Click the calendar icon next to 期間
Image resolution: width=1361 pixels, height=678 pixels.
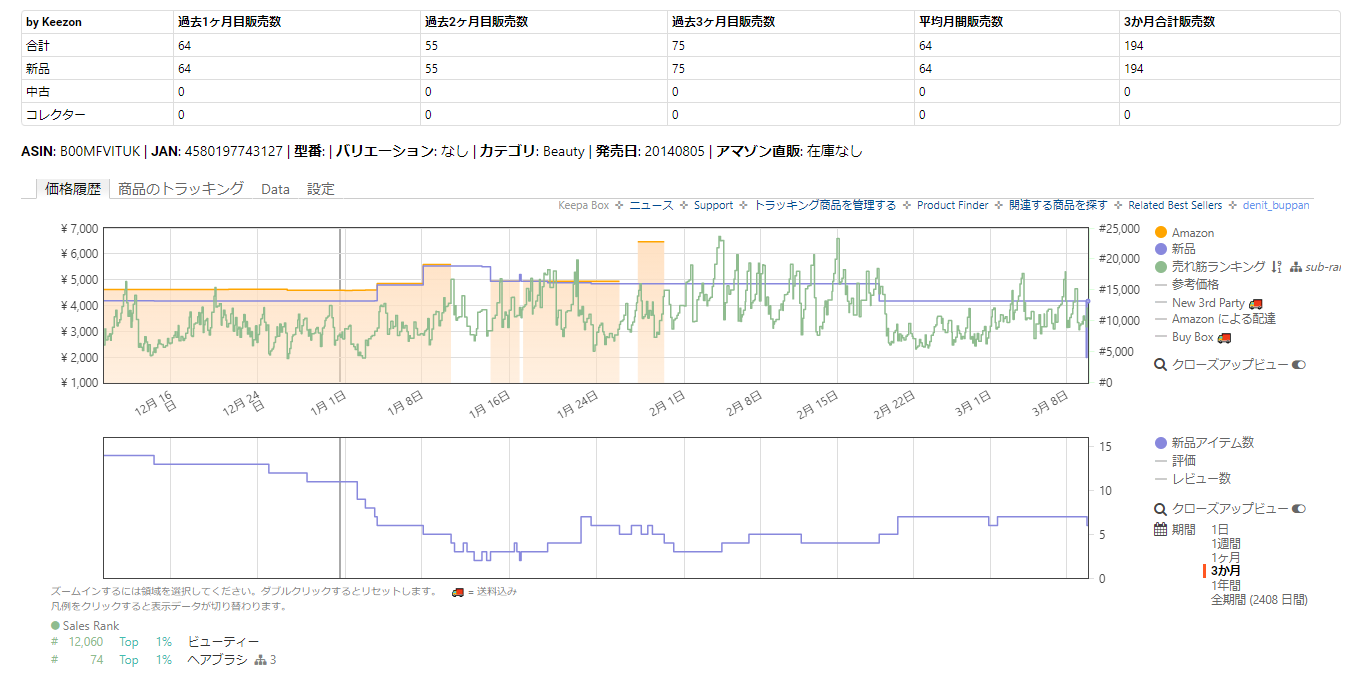1160,530
